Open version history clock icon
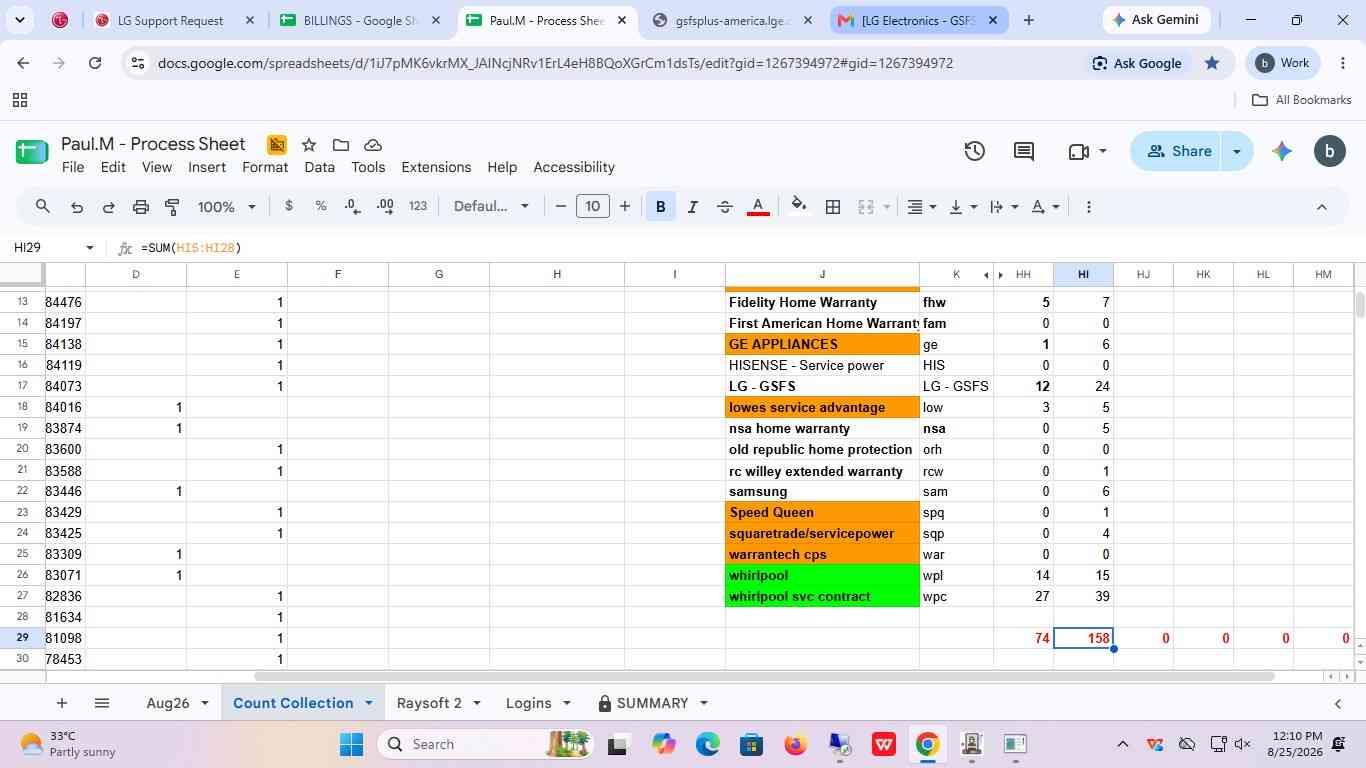1366x768 pixels. [975, 151]
